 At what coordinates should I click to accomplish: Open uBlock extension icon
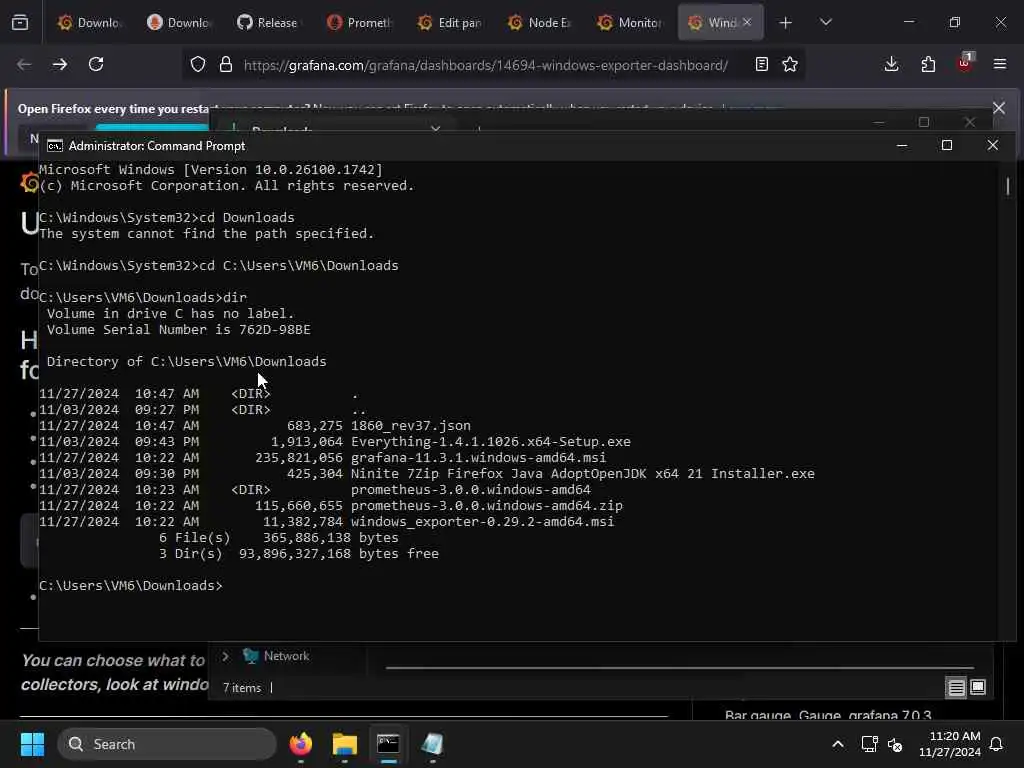click(x=965, y=63)
